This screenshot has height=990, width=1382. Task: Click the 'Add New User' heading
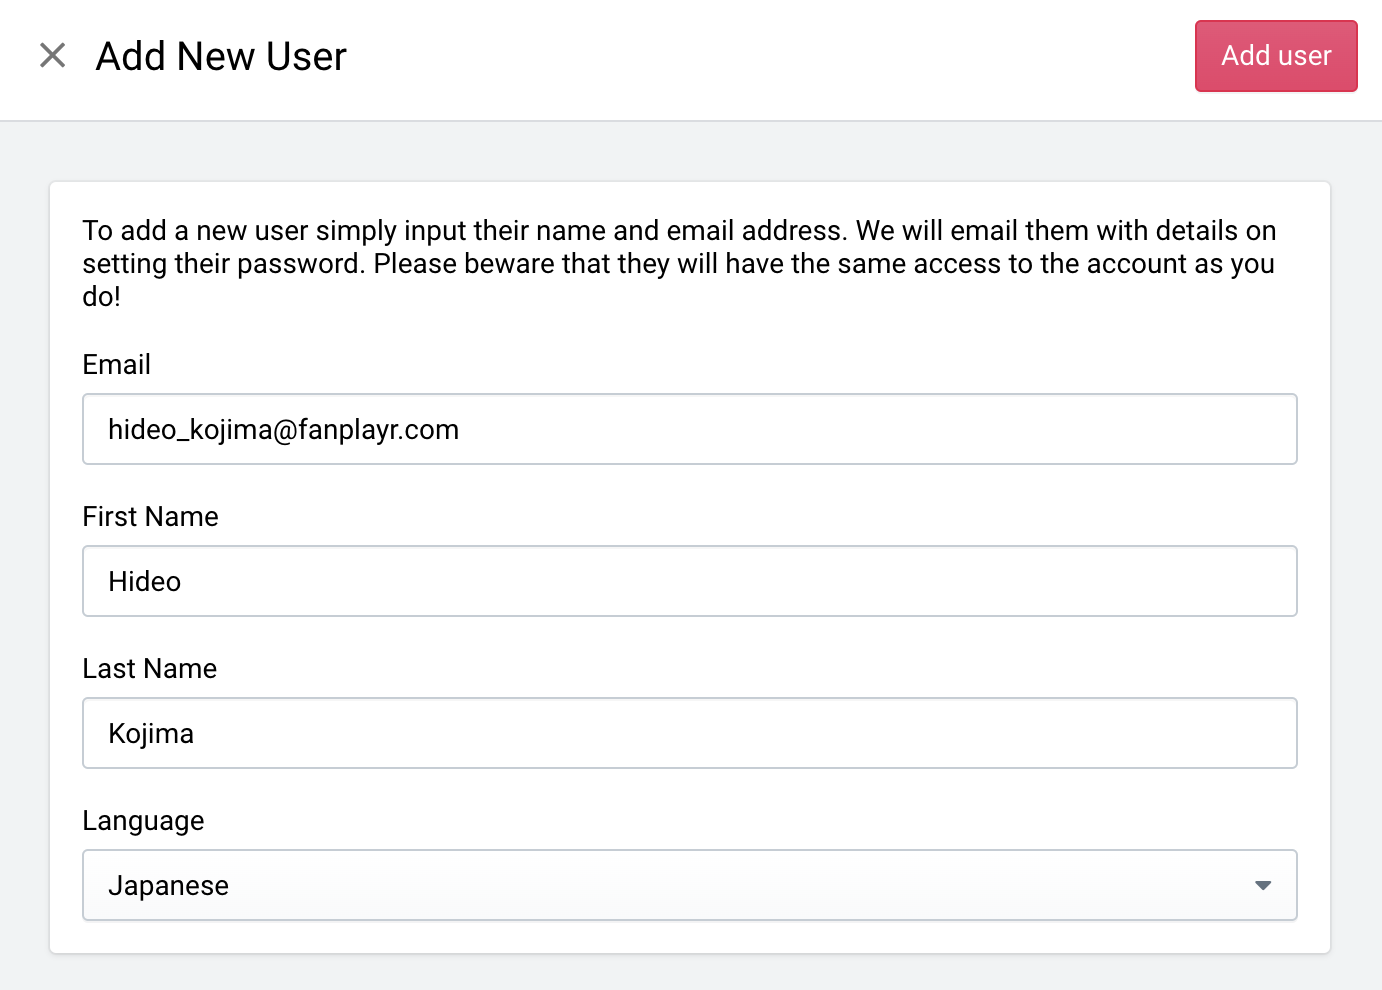point(221,57)
